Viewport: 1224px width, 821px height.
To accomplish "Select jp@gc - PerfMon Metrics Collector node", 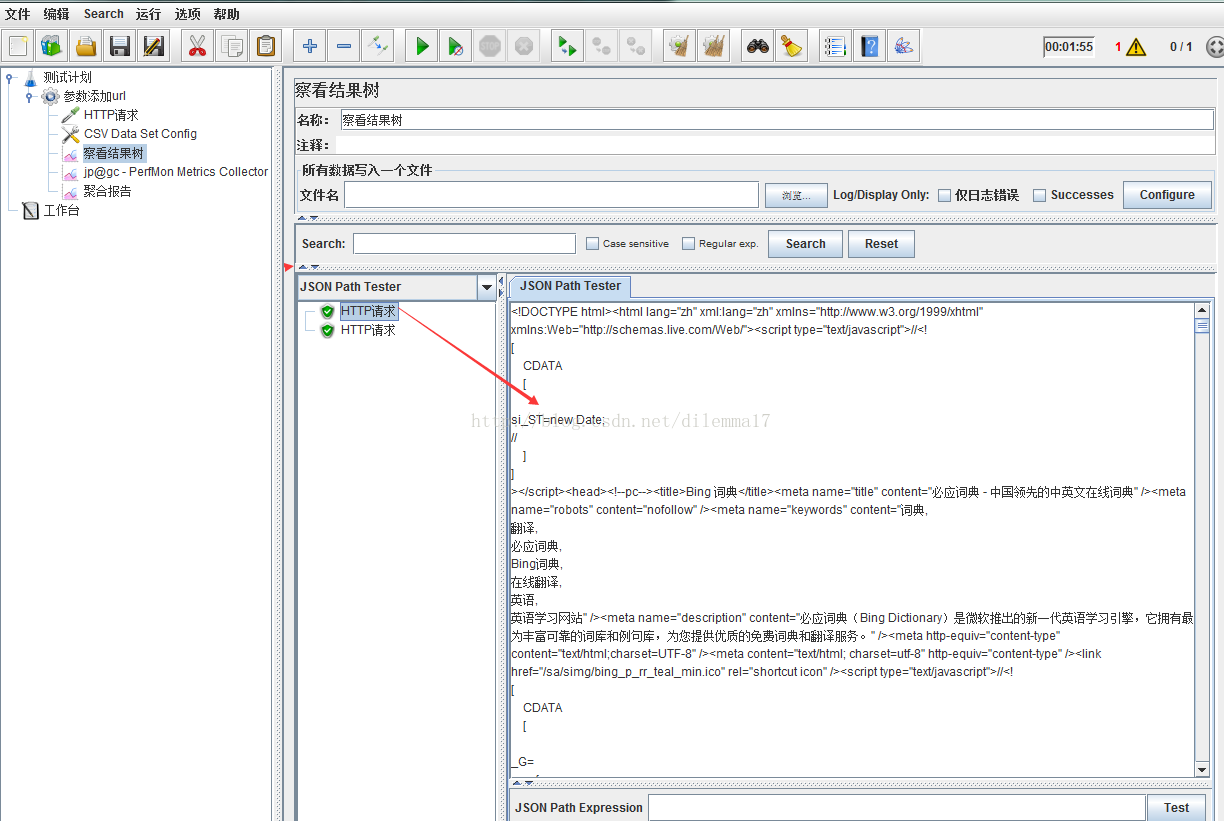I will point(175,172).
